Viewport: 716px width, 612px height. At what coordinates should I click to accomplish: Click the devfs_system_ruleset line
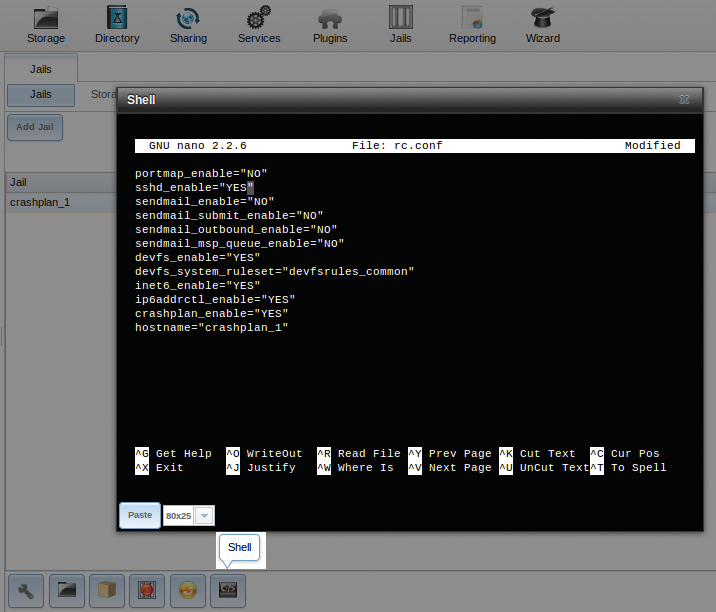(274, 272)
